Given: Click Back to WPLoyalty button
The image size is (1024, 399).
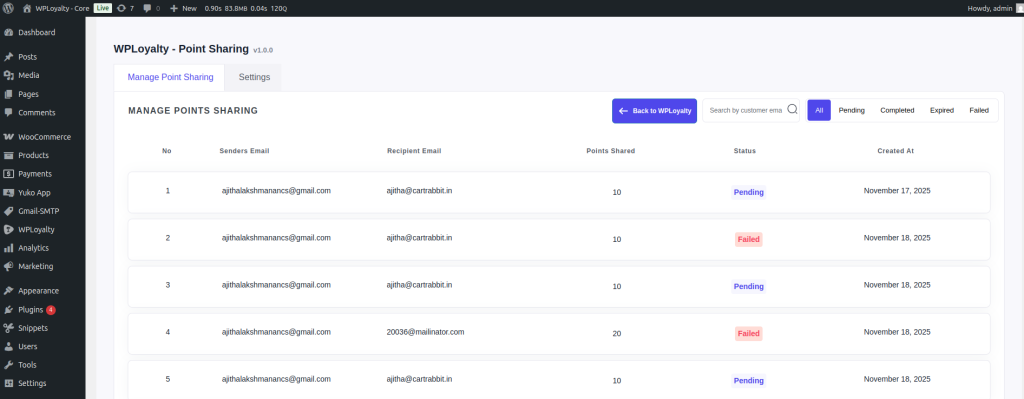Looking at the screenshot, I should [654, 110].
